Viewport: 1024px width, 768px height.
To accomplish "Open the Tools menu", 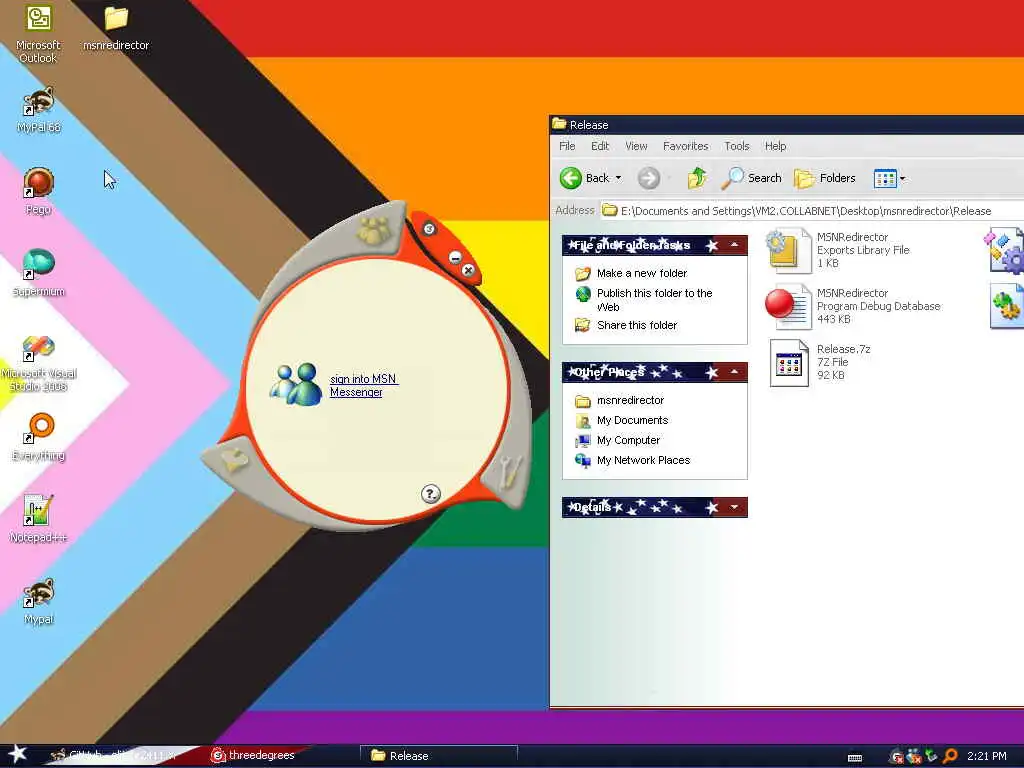I will 737,146.
